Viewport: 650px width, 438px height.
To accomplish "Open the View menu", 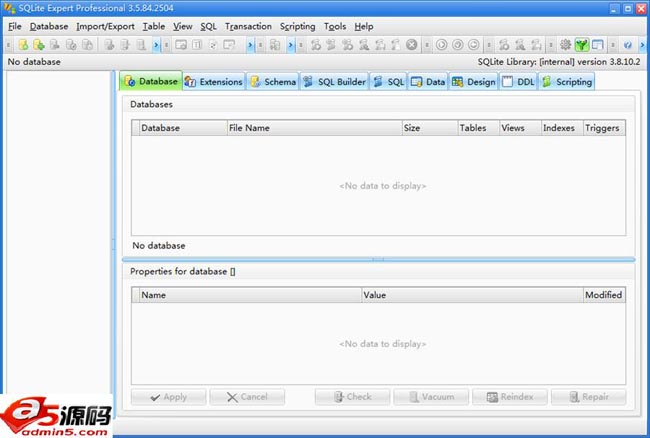I will tap(183, 27).
